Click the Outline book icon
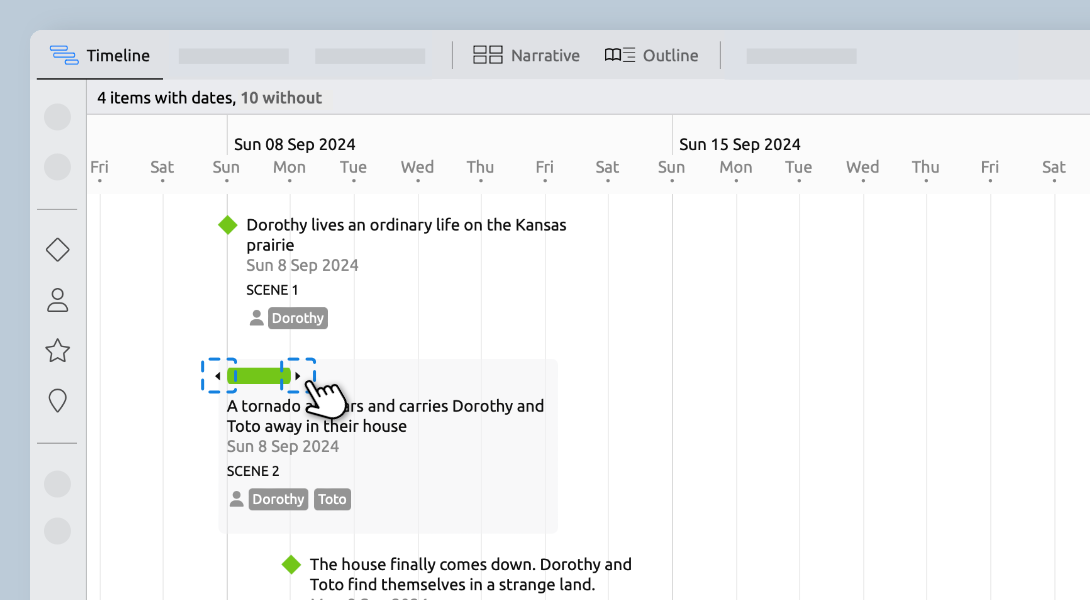The width and height of the screenshot is (1090, 600). click(619, 55)
